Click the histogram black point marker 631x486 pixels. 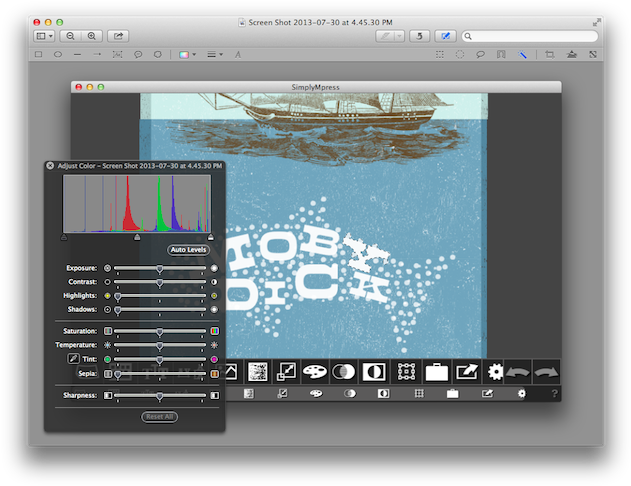tap(64, 237)
